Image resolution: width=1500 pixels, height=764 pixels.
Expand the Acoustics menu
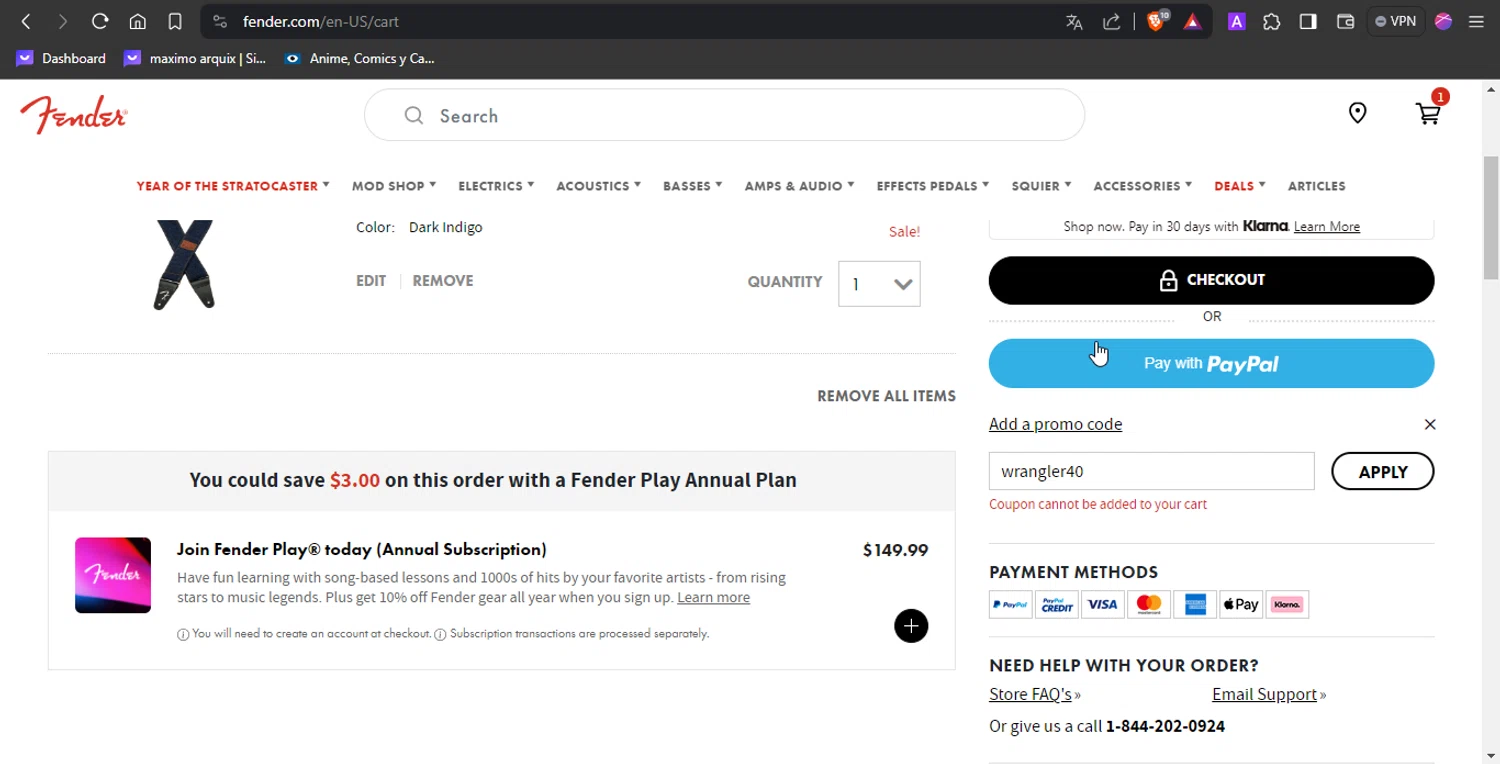click(x=598, y=186)
